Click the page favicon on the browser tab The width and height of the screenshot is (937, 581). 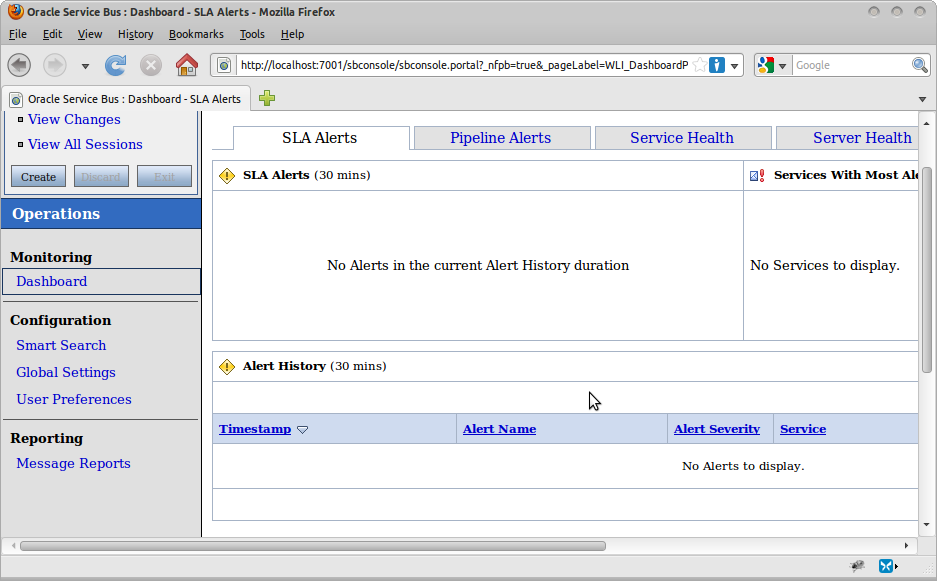(x=16, y=99)
